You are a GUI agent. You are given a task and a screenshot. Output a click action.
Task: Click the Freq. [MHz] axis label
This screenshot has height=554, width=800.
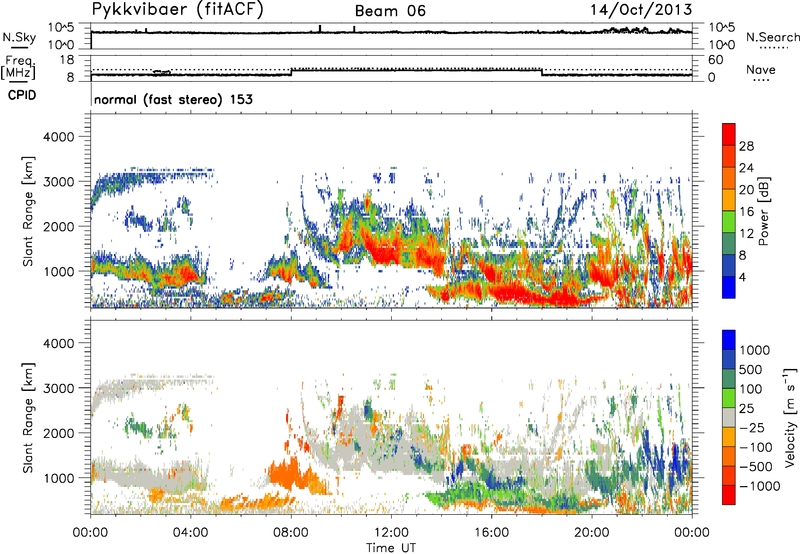coord(18,67)
